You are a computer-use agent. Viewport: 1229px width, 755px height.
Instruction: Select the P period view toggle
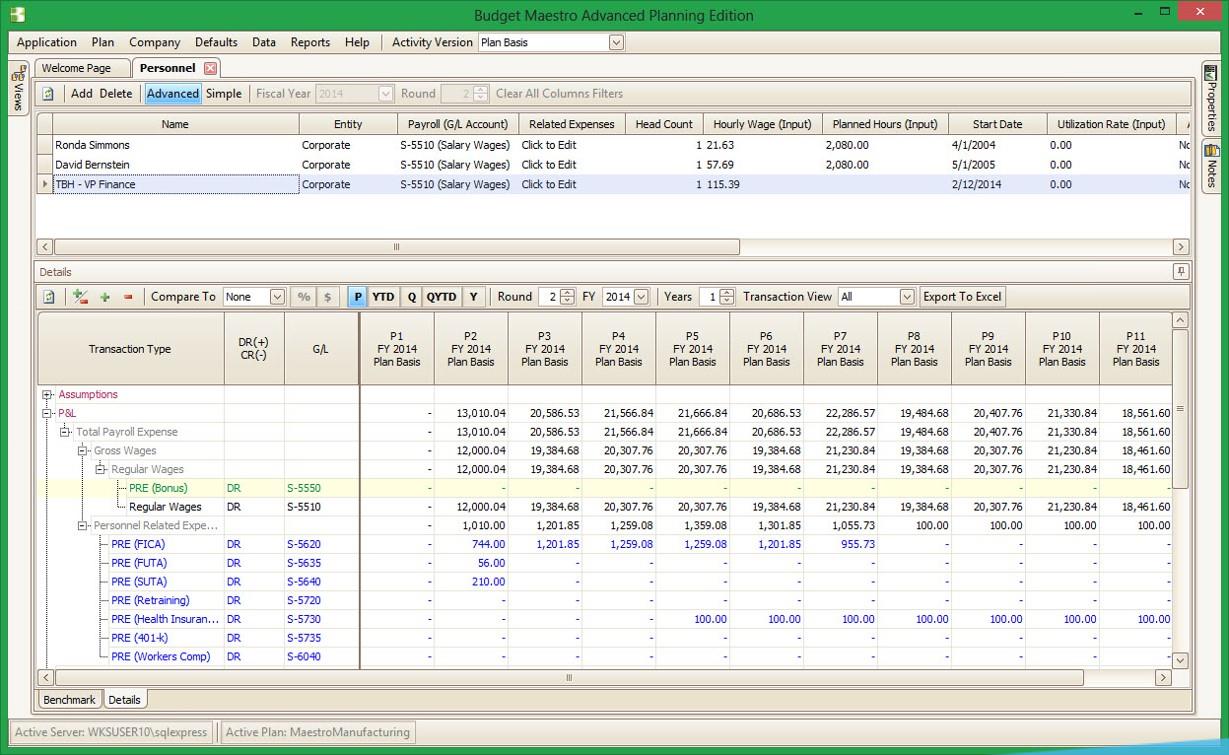(x=357, y=297)
